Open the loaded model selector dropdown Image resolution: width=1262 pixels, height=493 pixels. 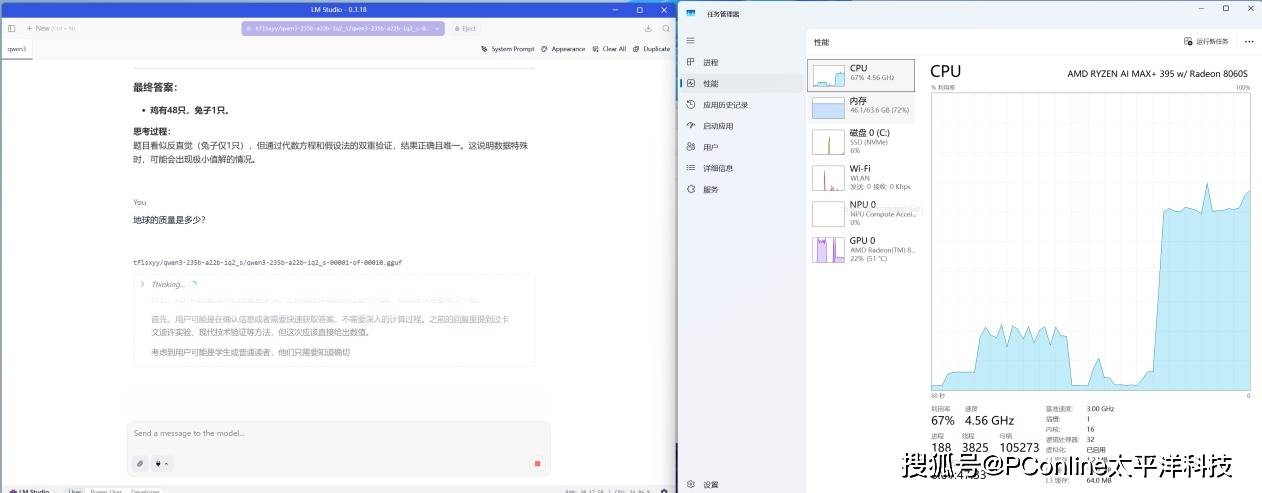click(342, 28)
